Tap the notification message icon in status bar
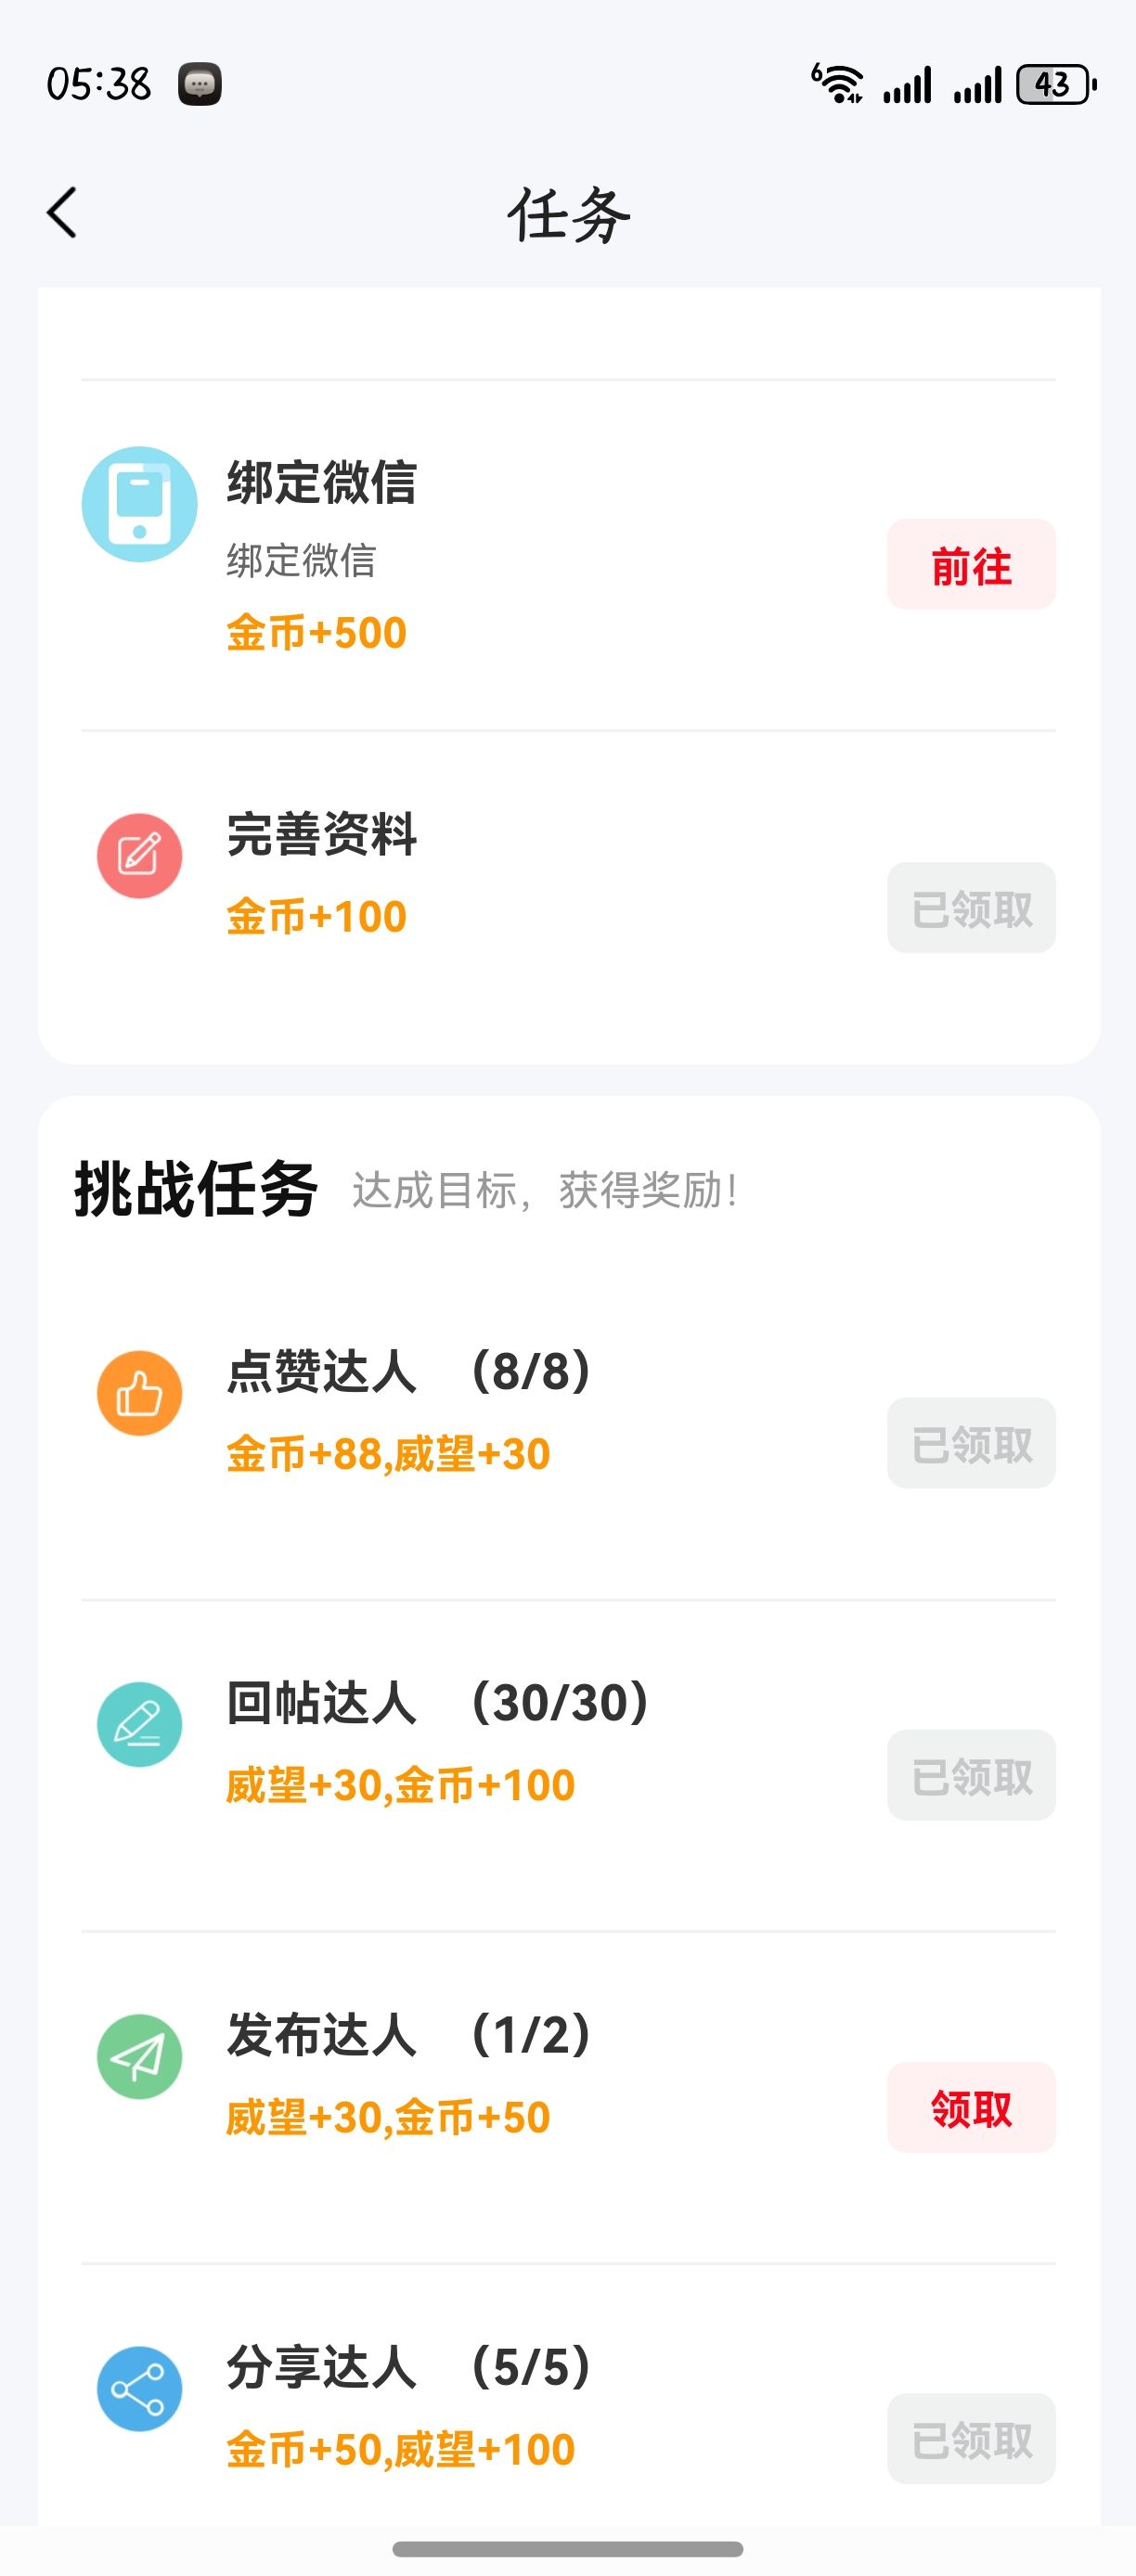The image size is (1136, 2576). click(199, 84)
